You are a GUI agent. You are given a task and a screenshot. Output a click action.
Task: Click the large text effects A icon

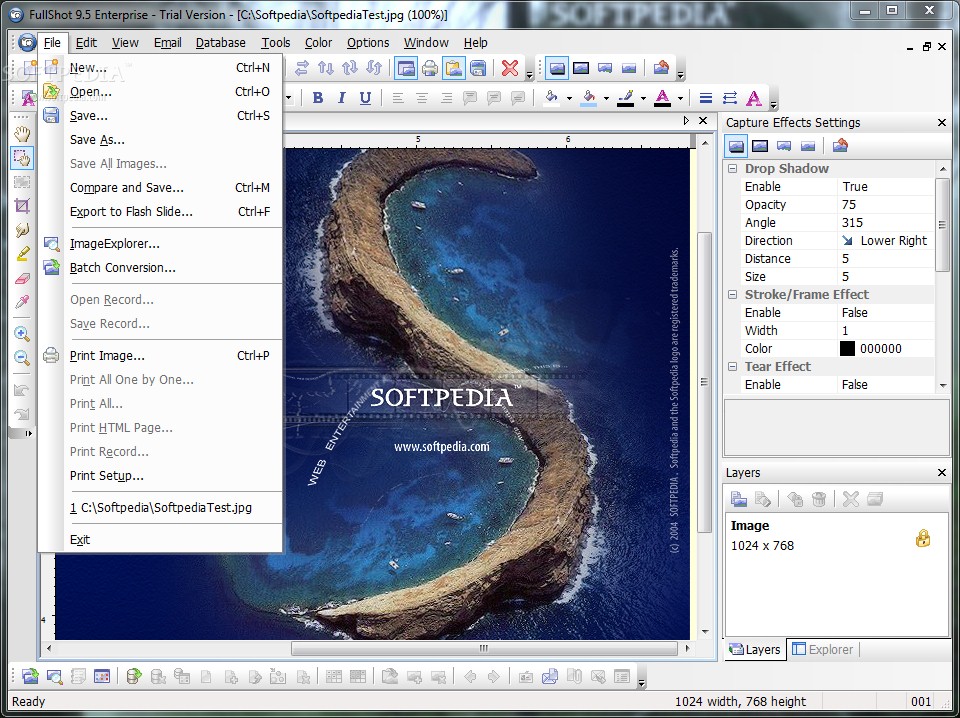754,98
